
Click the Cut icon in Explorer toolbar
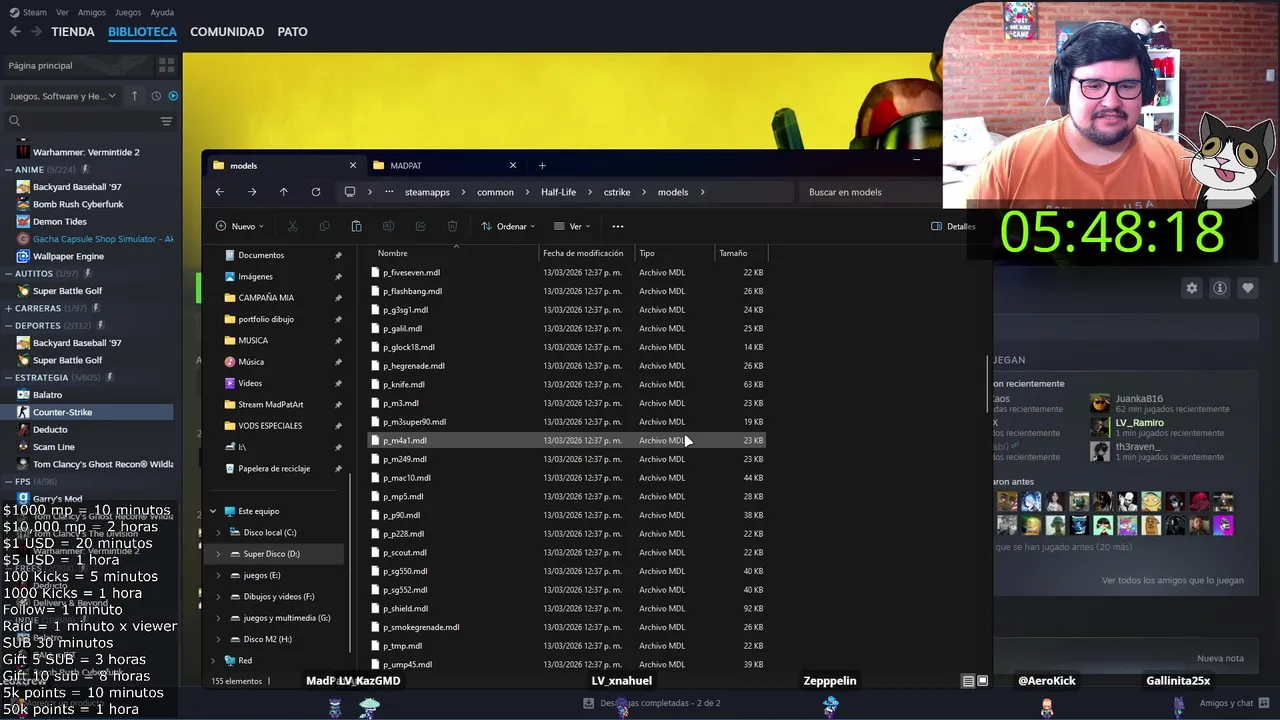point(292,226)
